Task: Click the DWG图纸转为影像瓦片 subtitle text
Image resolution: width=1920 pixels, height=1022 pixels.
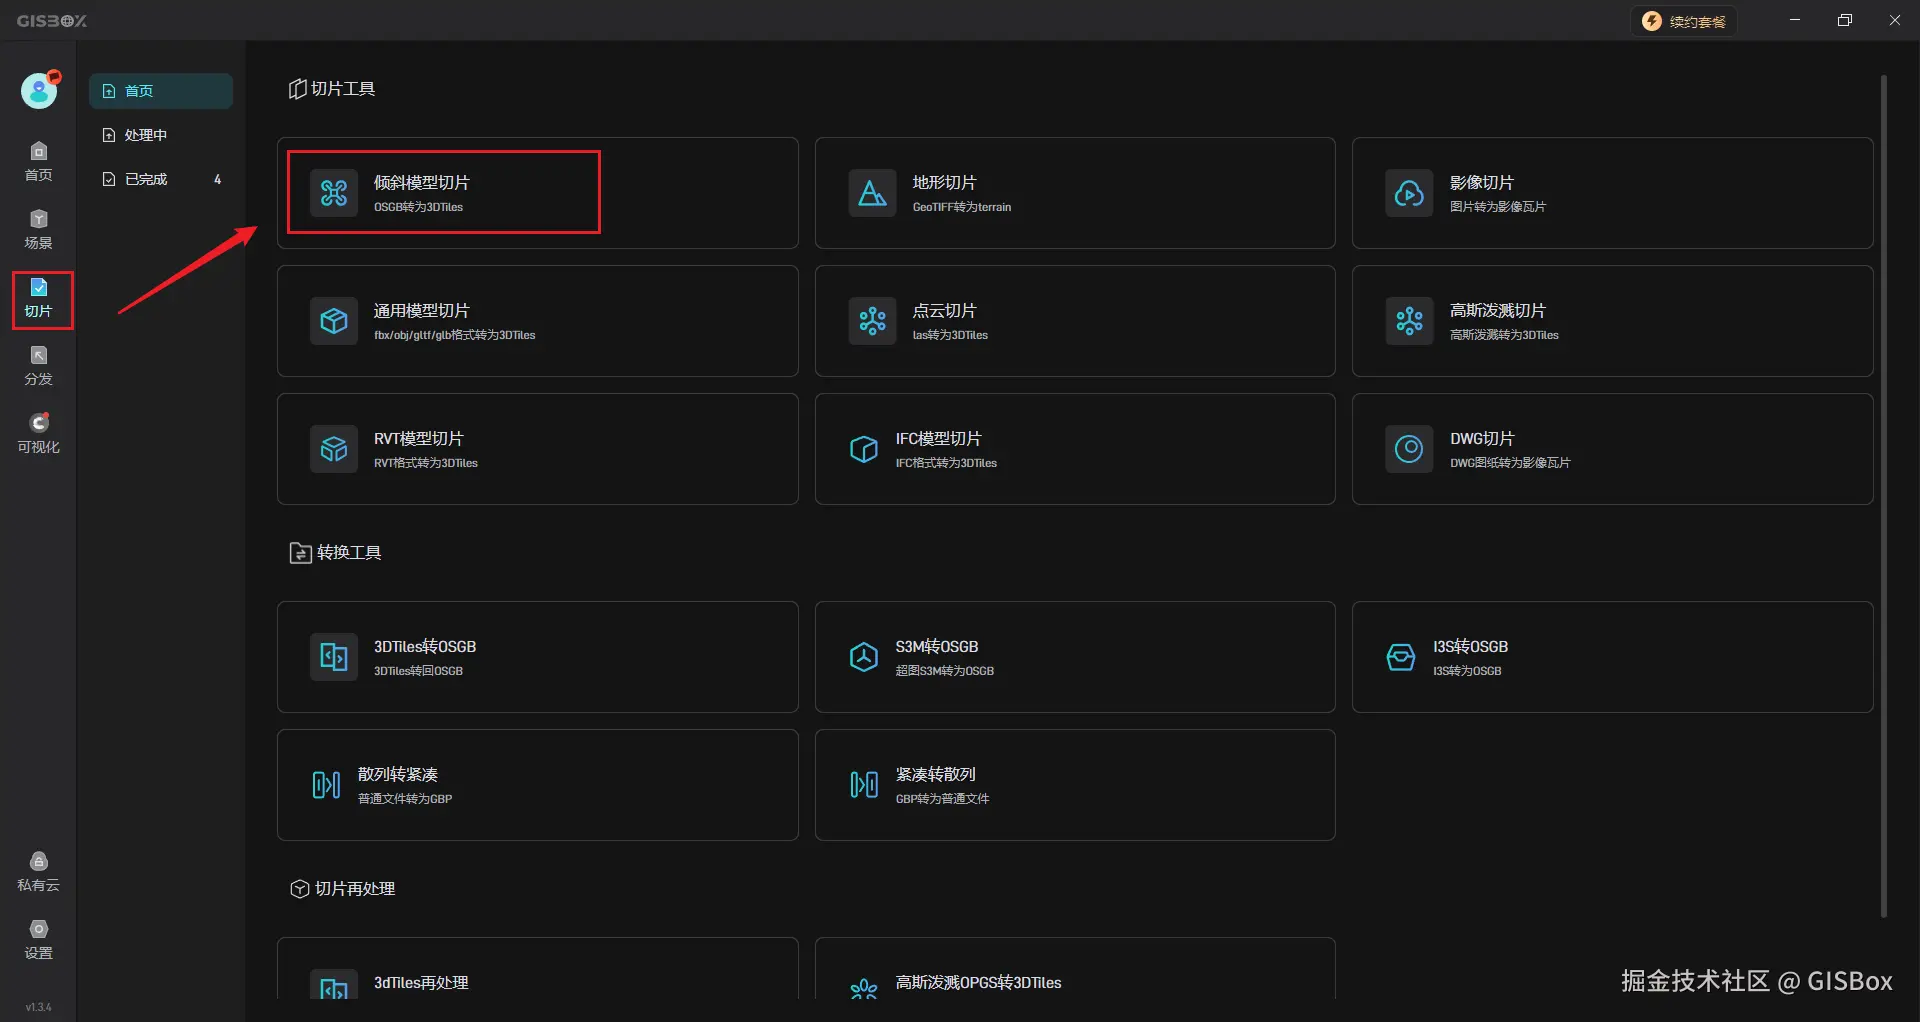Action: (1510, 463)
